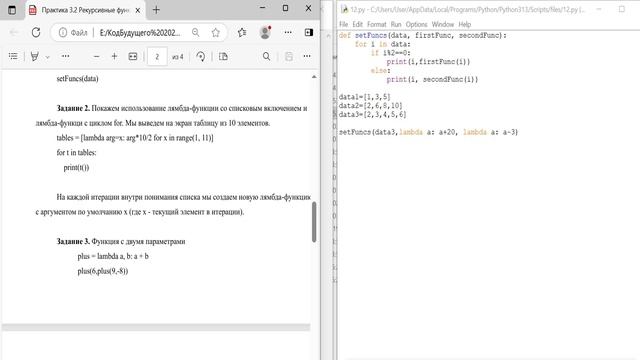Click the 'tables = [lambda arg=x...' line

(x=135, y=138)
